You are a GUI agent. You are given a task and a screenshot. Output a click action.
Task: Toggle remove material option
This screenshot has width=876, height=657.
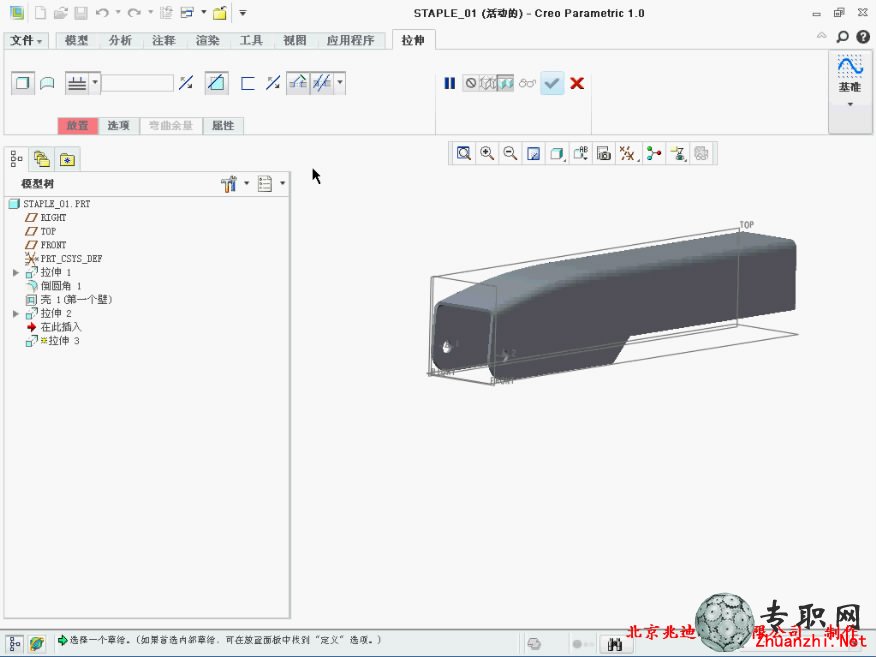[216, 83]
